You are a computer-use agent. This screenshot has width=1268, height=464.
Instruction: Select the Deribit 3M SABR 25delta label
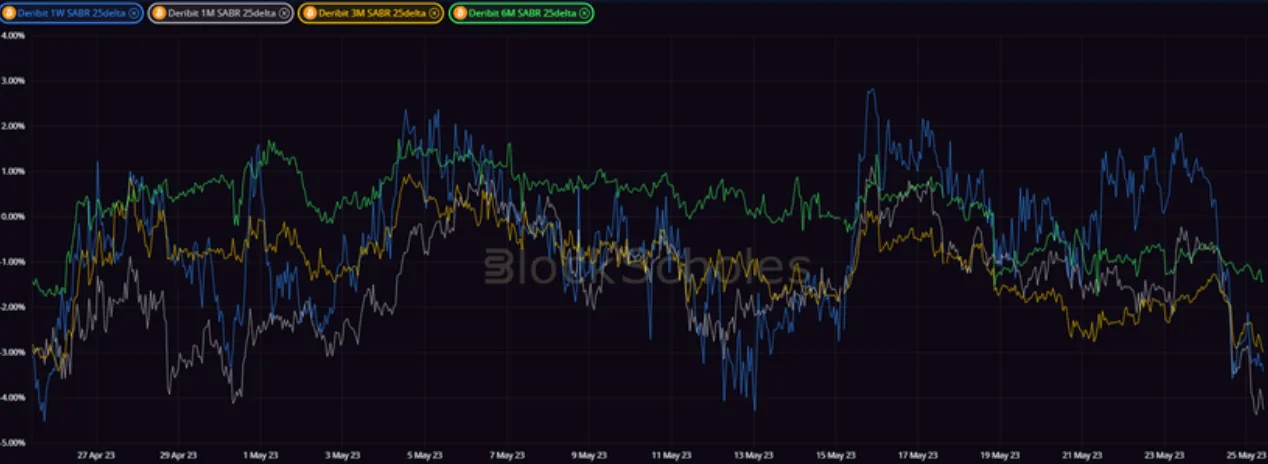(x=371, y=13)
